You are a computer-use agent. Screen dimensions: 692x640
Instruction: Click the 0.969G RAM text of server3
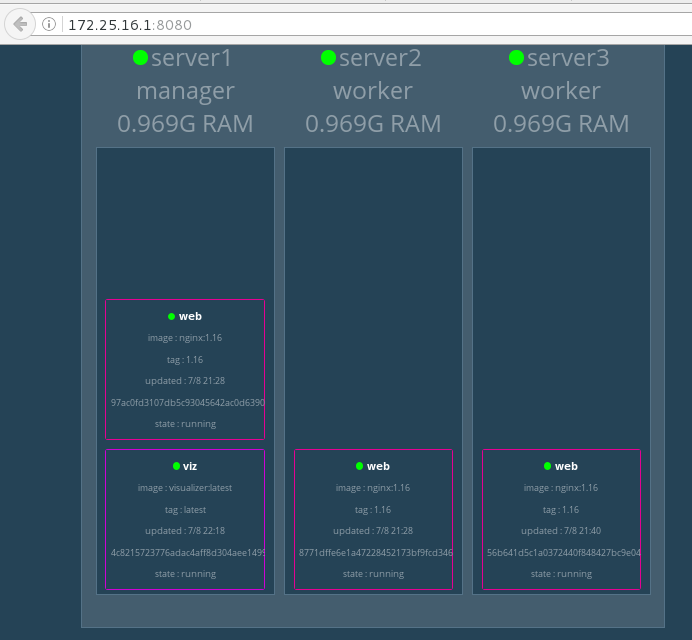[561, 124]
